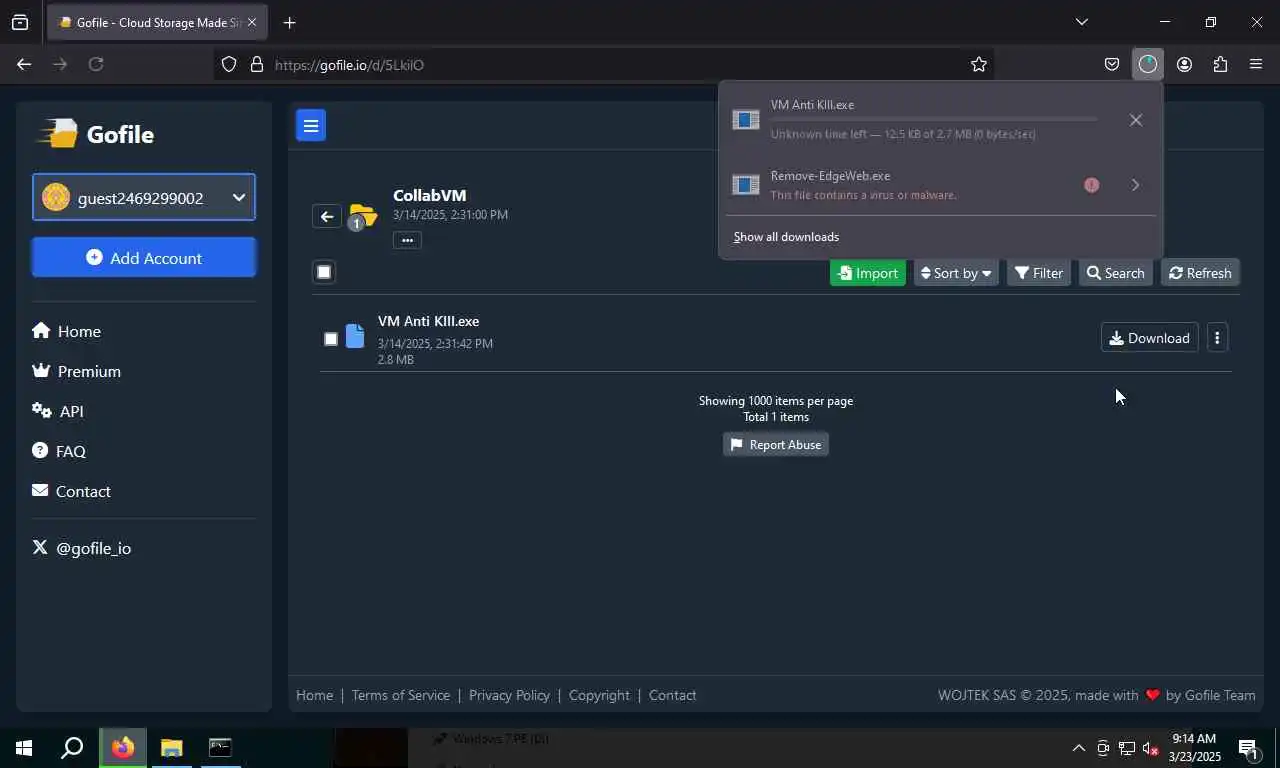The height and width of the screenshot is (768, 1280).
Task: Click the Firefox taskbar icon
Action: [123, 748]
